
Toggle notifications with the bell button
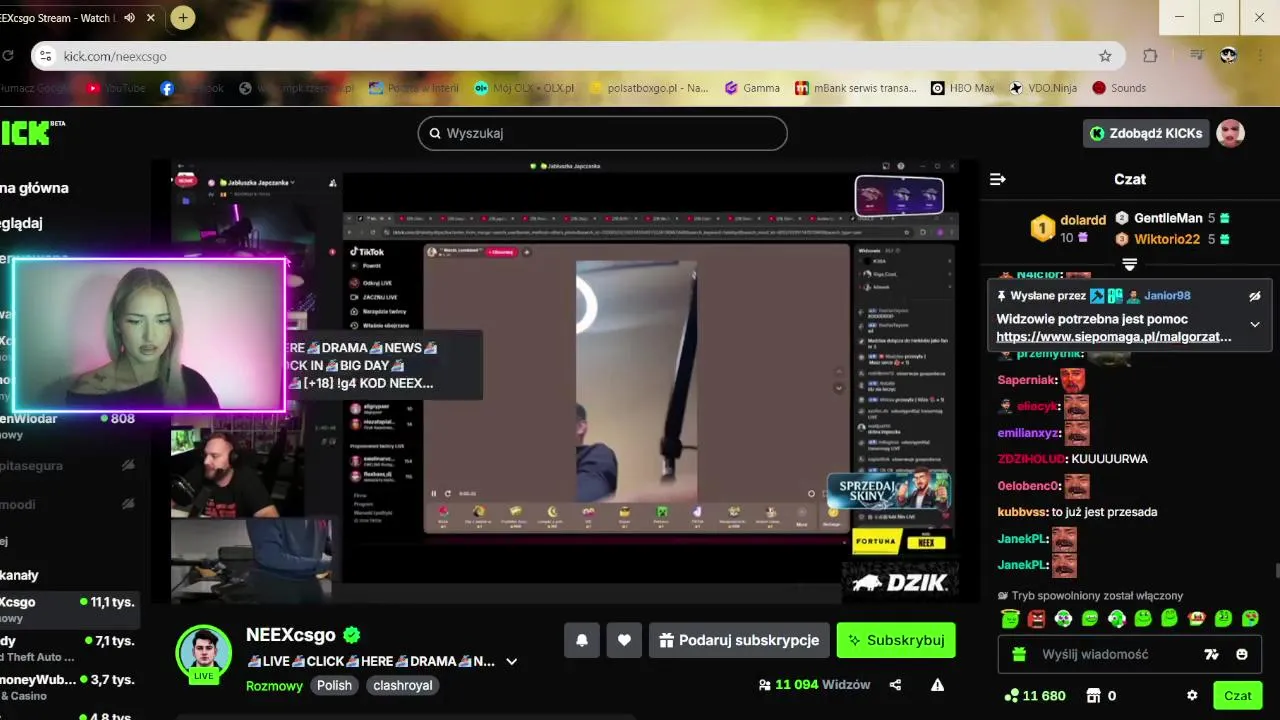(x=582, y=640)
